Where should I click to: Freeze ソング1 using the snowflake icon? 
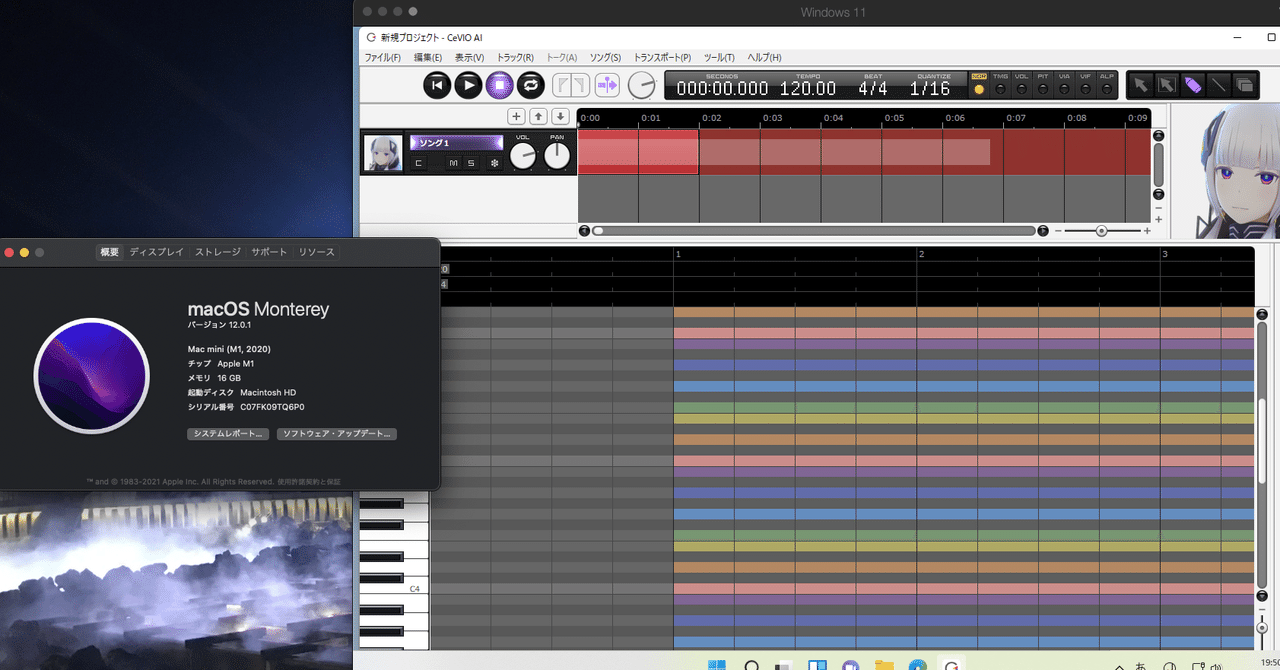click(494, 163)
